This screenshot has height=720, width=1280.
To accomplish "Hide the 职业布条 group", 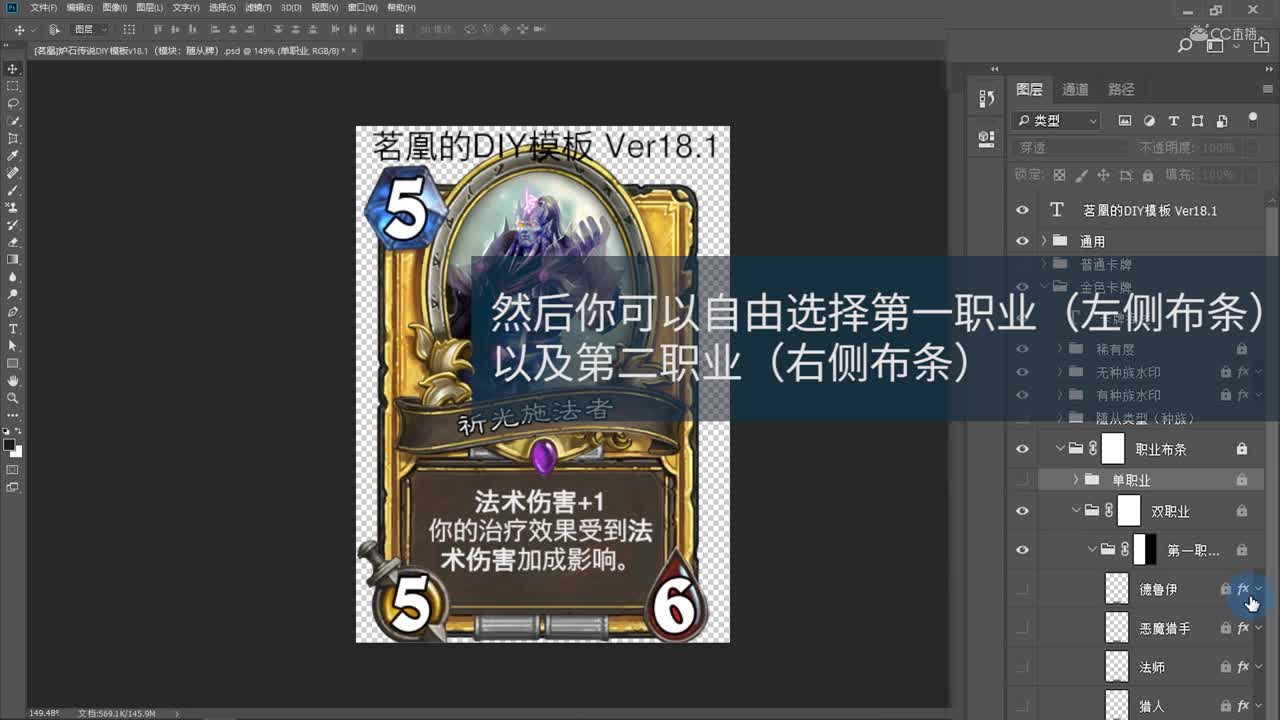I will click(1022, 449).
